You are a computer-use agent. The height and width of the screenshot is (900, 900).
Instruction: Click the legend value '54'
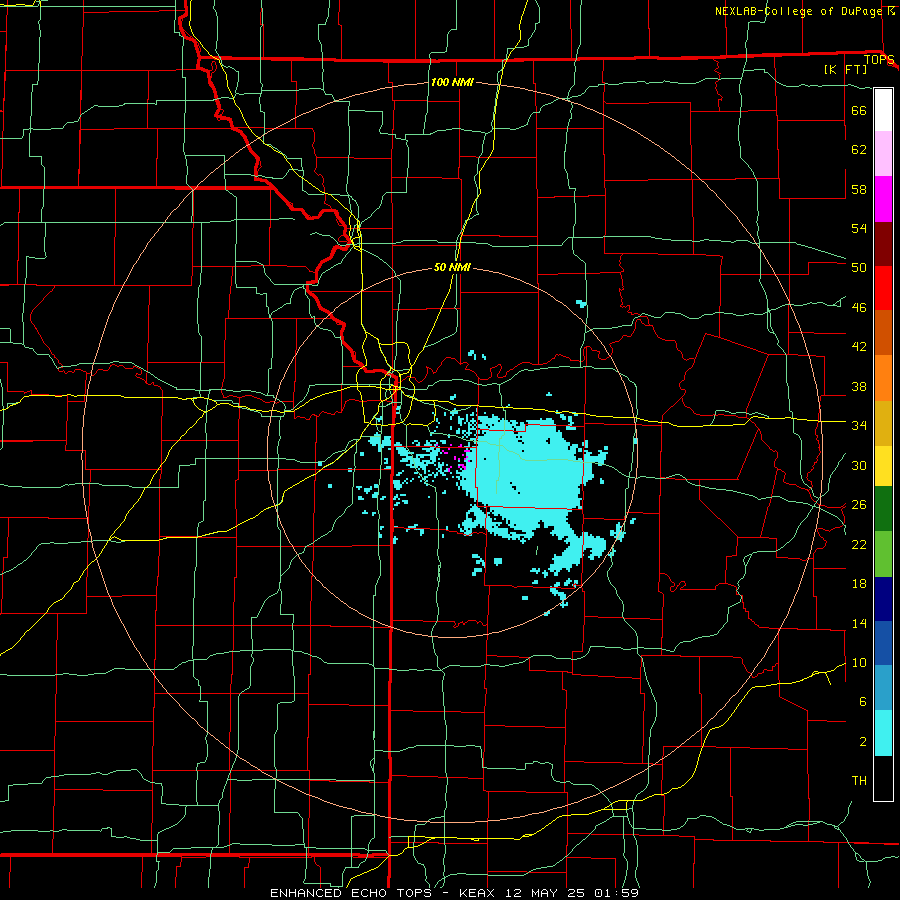tap(859, 228)
